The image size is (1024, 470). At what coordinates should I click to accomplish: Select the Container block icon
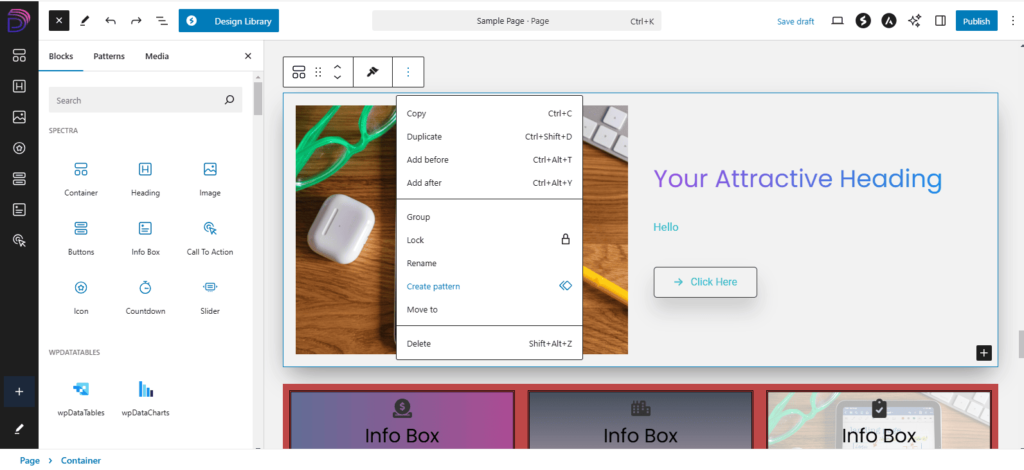81,170
